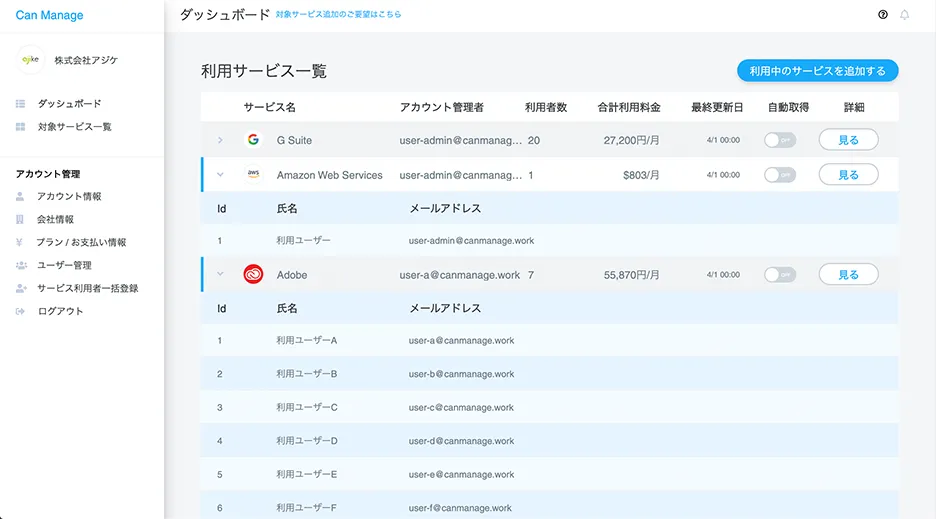Click the 詳細 column header
936x519 pixels.
[x=854, y=108]
